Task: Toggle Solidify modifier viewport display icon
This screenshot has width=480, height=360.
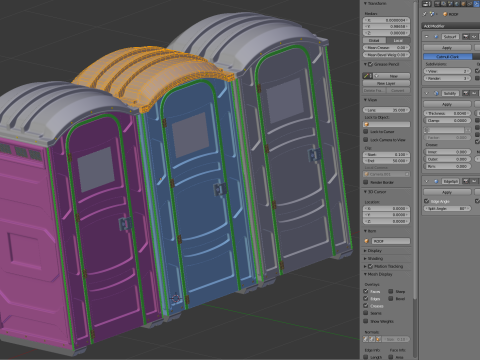Action: [474, 93]
